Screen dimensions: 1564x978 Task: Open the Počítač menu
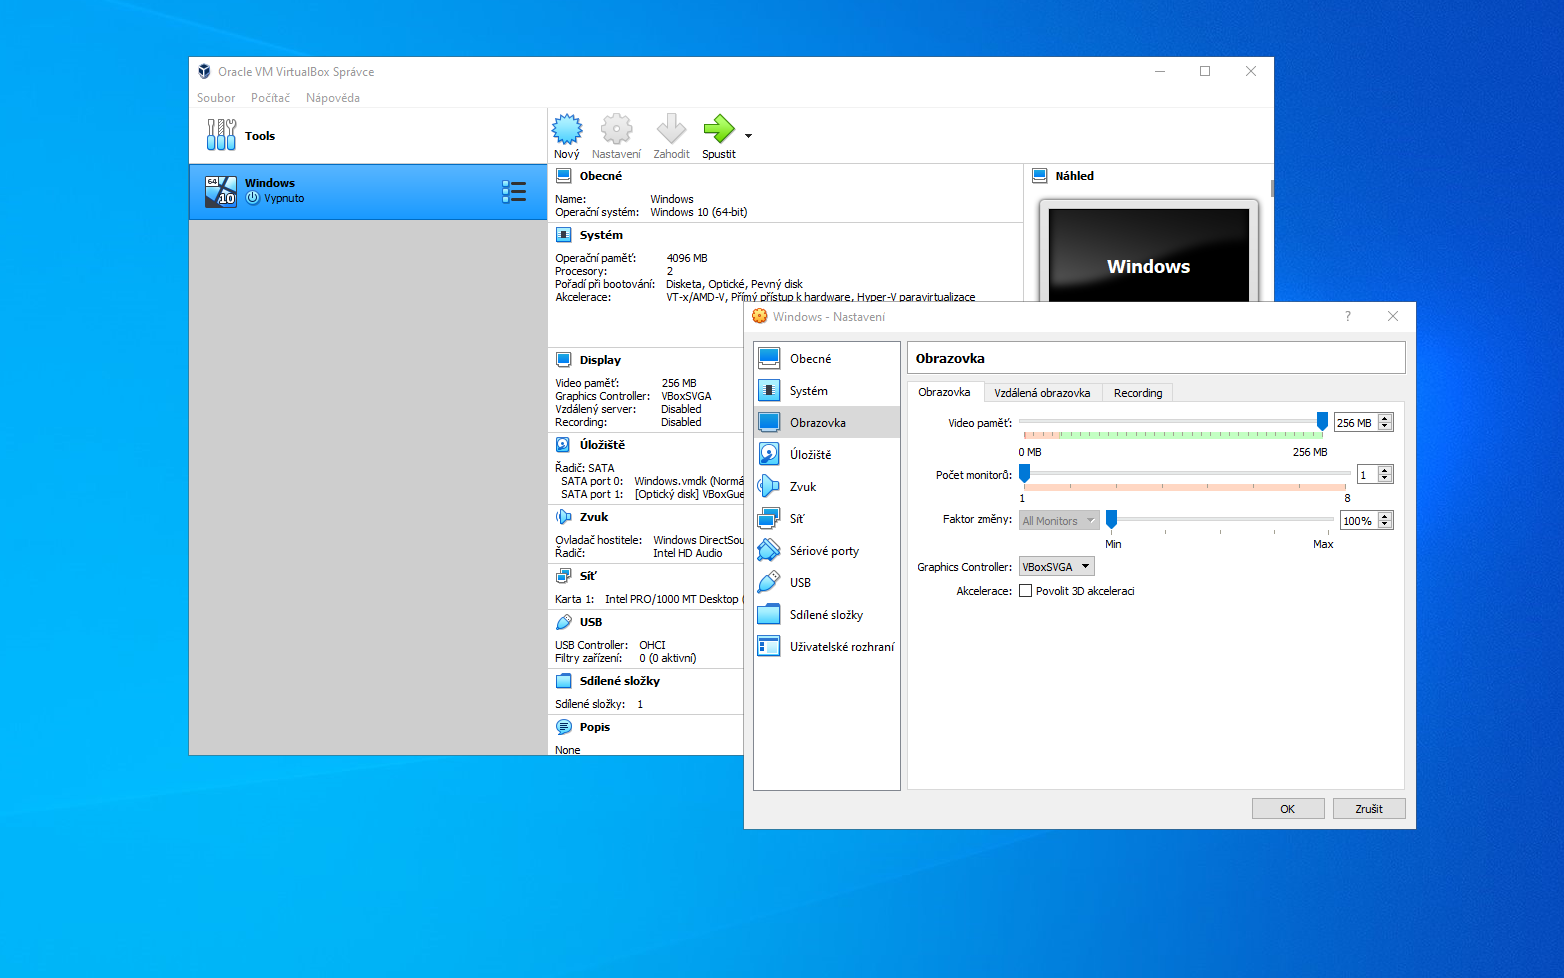[x=270, y=98]
